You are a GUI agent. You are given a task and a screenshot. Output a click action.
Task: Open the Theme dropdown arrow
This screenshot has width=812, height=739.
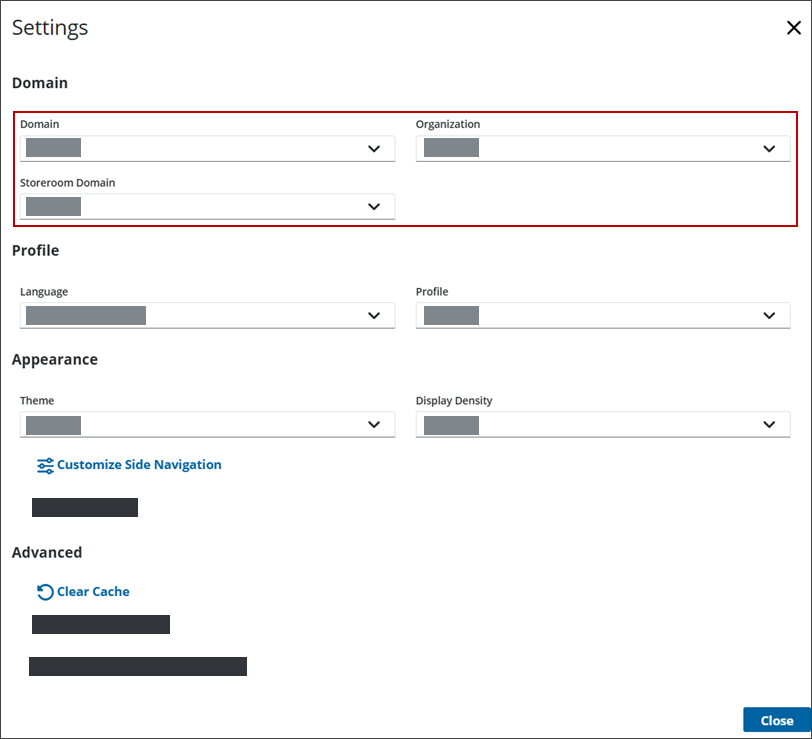point(374,425)
